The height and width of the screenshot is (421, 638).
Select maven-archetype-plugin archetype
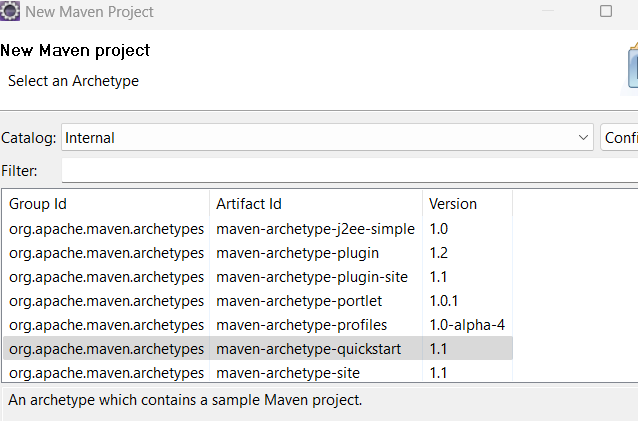tap(258, 253)
